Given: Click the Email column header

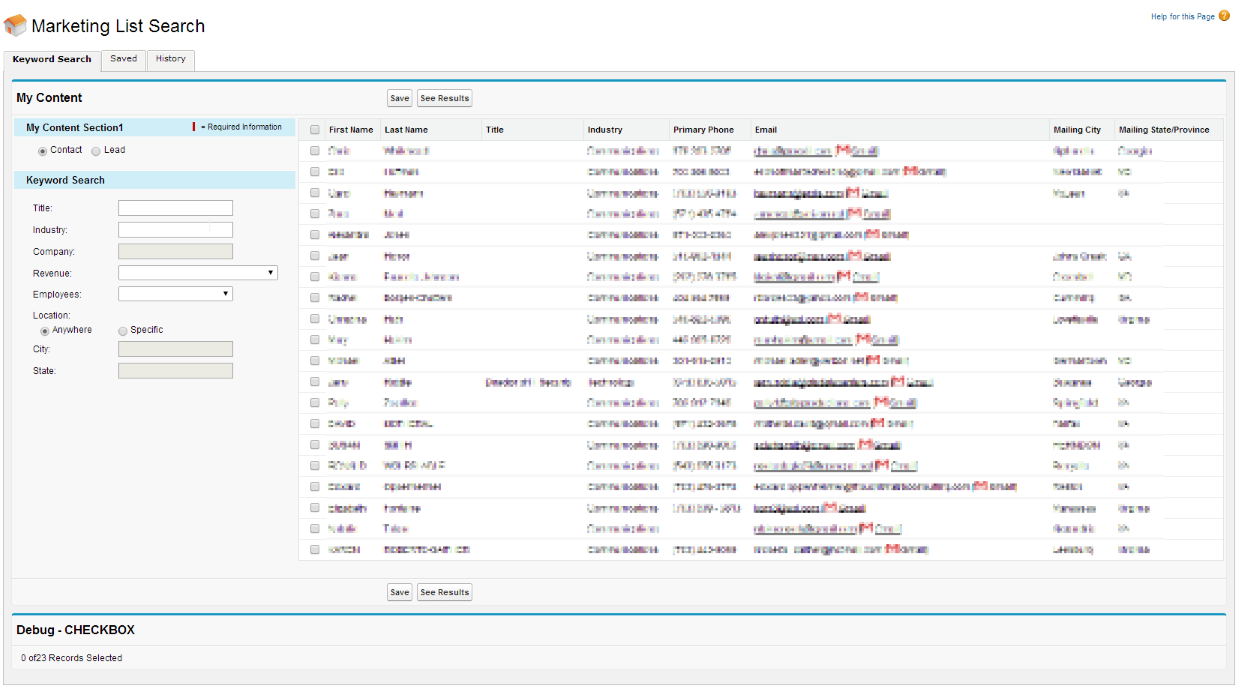Looking at the screenshot, I should click(x=766, y=130).
